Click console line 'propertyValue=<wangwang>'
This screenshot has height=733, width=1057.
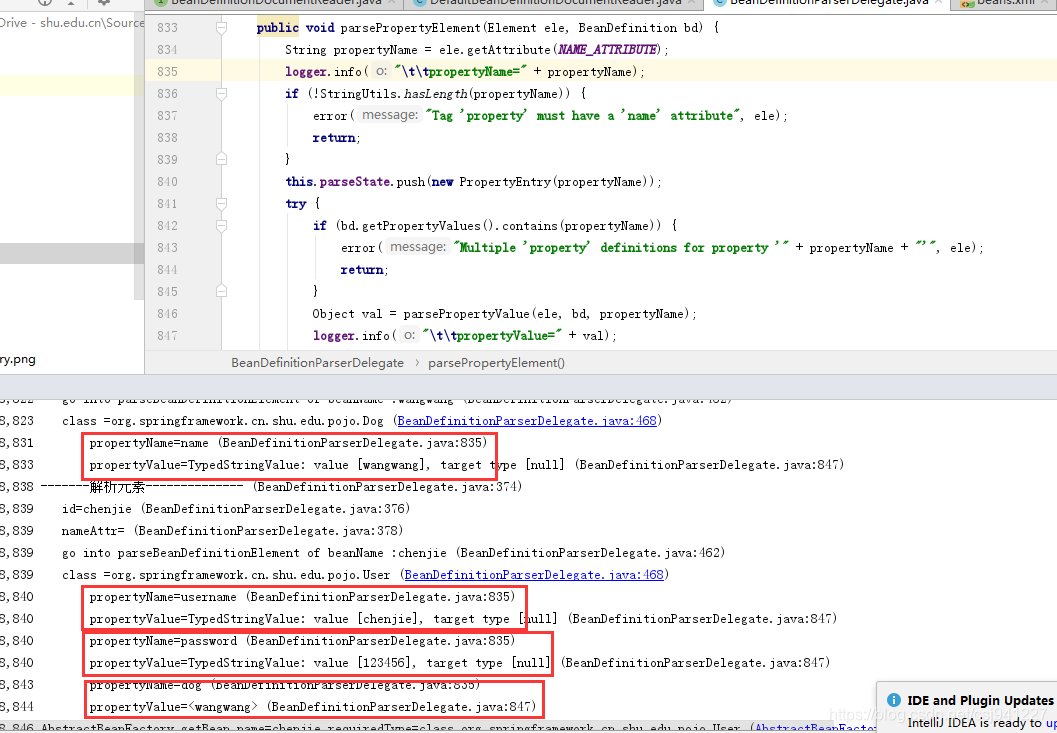313,707
